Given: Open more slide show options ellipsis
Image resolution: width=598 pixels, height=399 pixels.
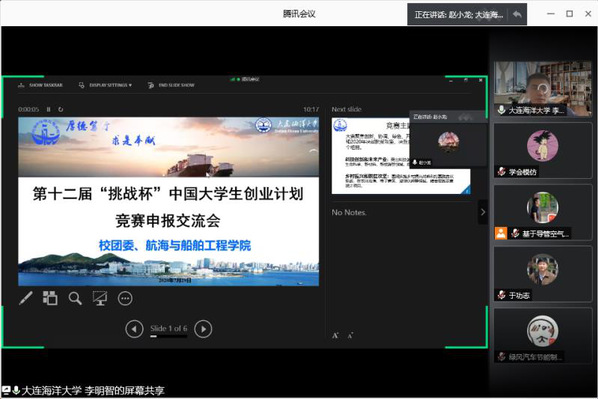Looking at the screenshot, I should 125,298.
